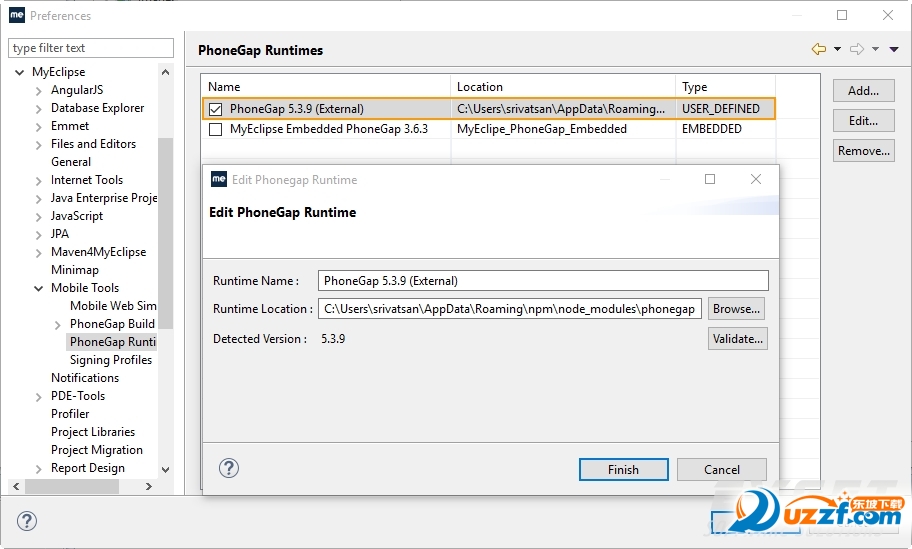The width and height of the screenshot is (912, 549).
Task: Expand the PhoneGap Build tree node
Action: pos(58,324)
